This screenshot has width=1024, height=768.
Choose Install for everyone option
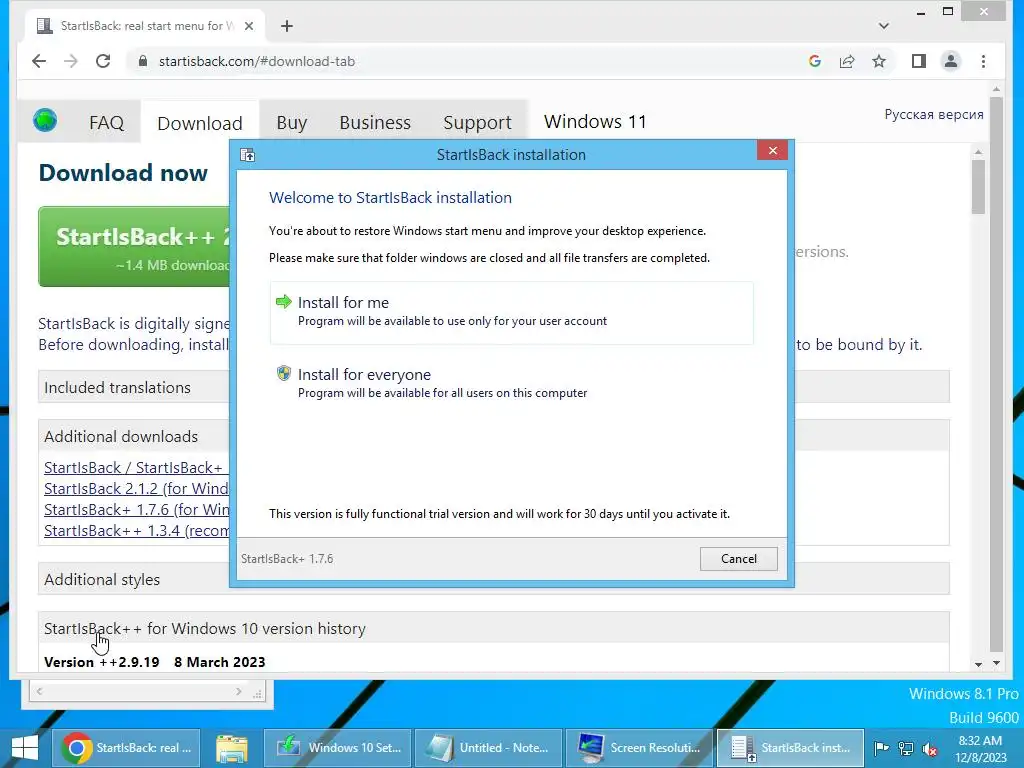[511, 383]
